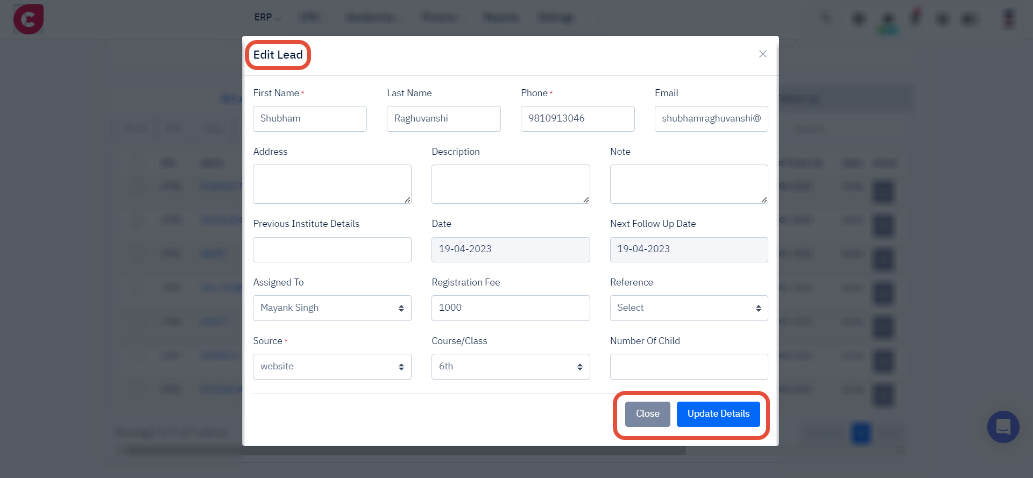Click the app logo in the header
Screen dimensions: 1033x478
28,18
